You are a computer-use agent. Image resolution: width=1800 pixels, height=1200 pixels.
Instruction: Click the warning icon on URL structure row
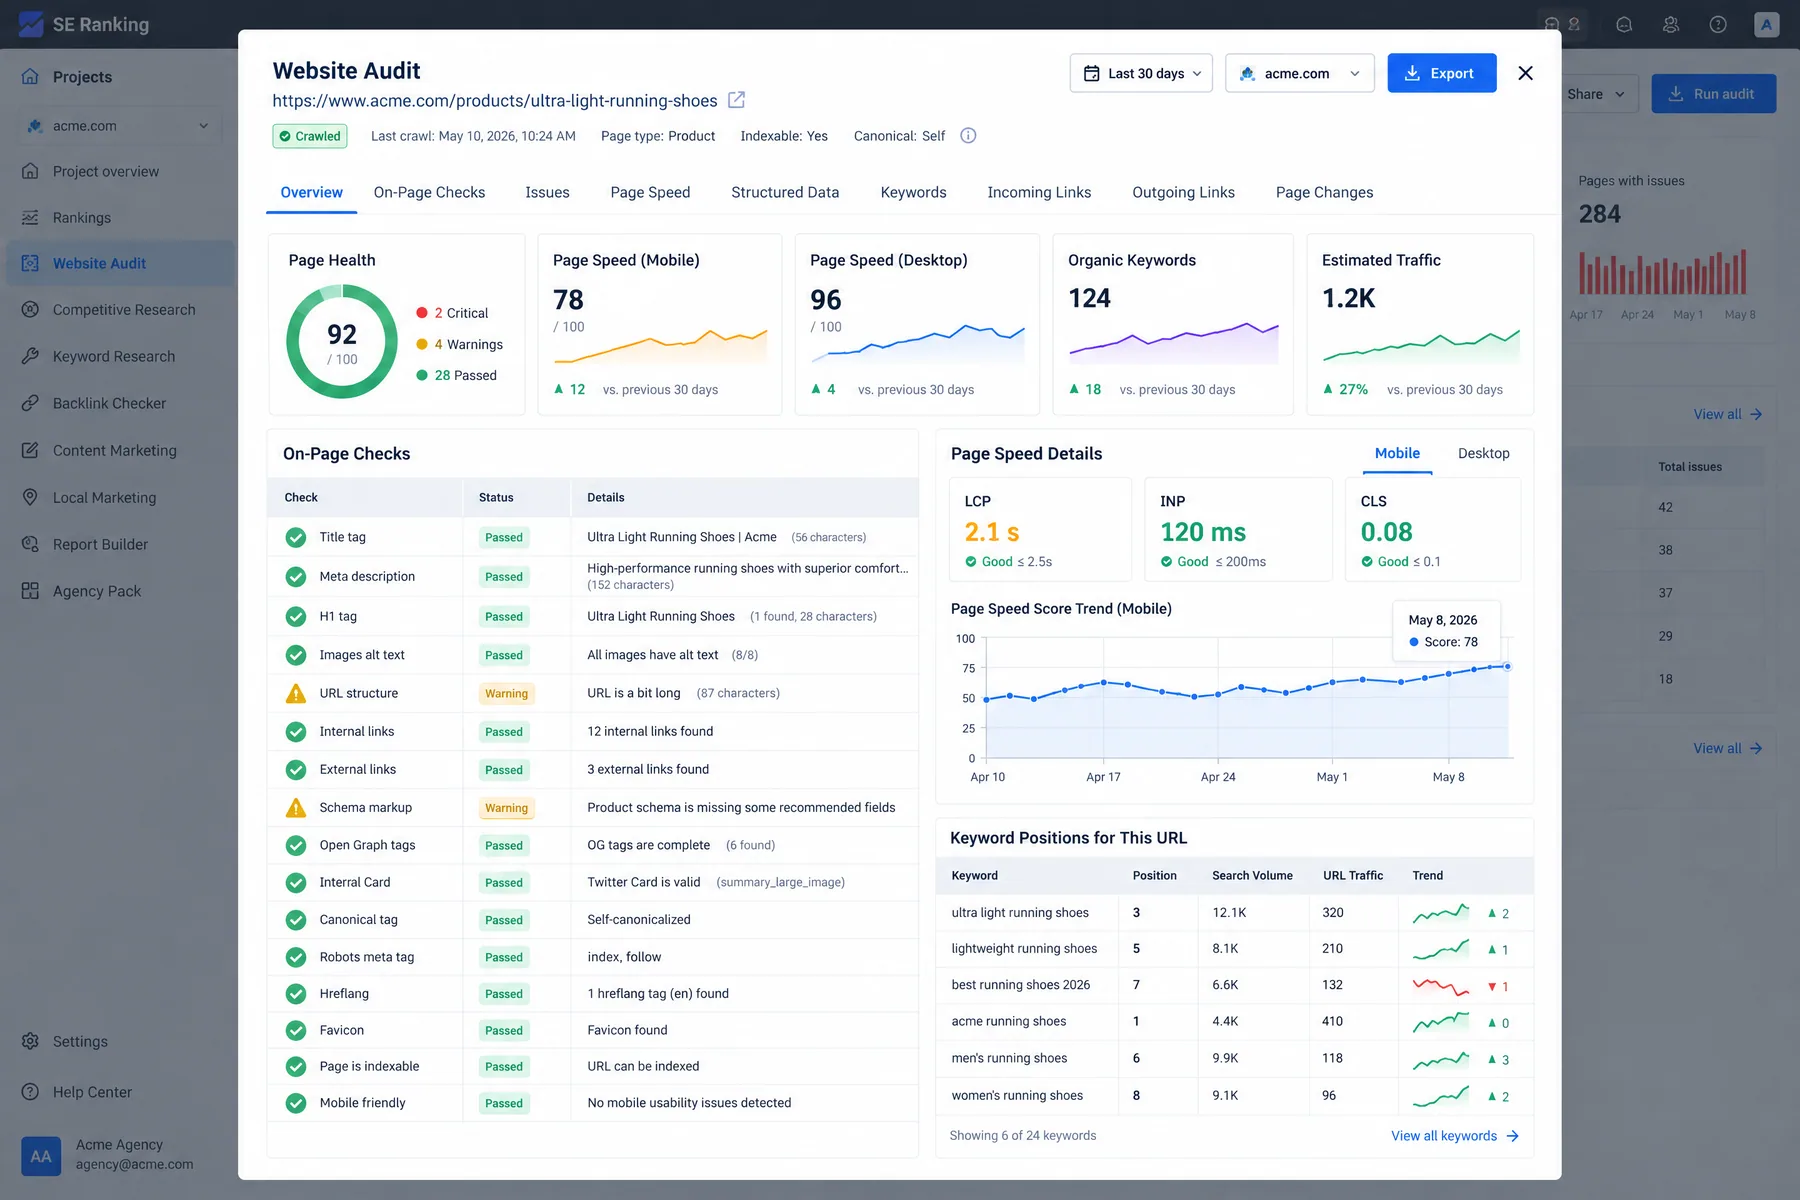tap(296, 693)
